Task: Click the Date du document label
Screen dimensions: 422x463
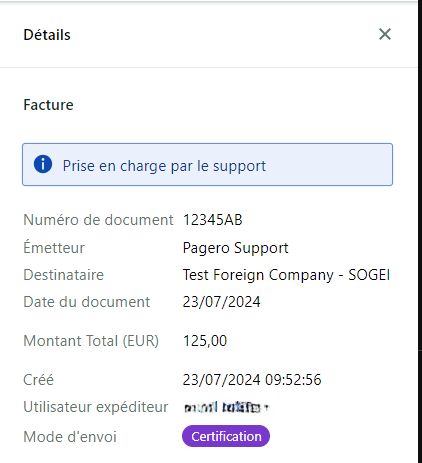Action: point(87,302)
